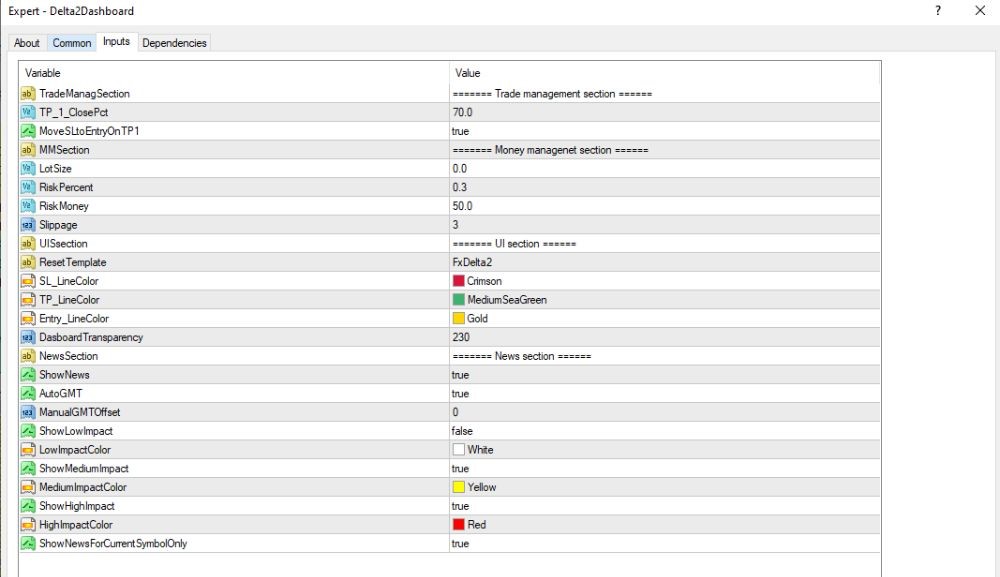The height and width of the screenshot is (577, 1000).
Task: Click the RiskPercent value 0.3
Action: tap(460, 187)
